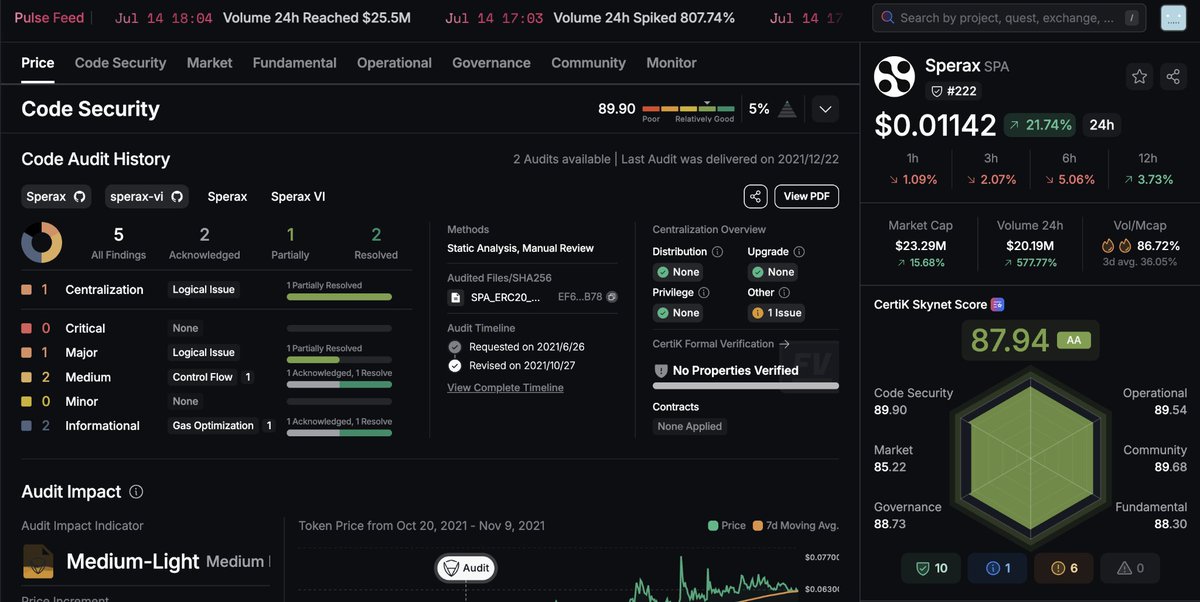Click the SPA_ERC20 audited file icon

click(456, 297)
